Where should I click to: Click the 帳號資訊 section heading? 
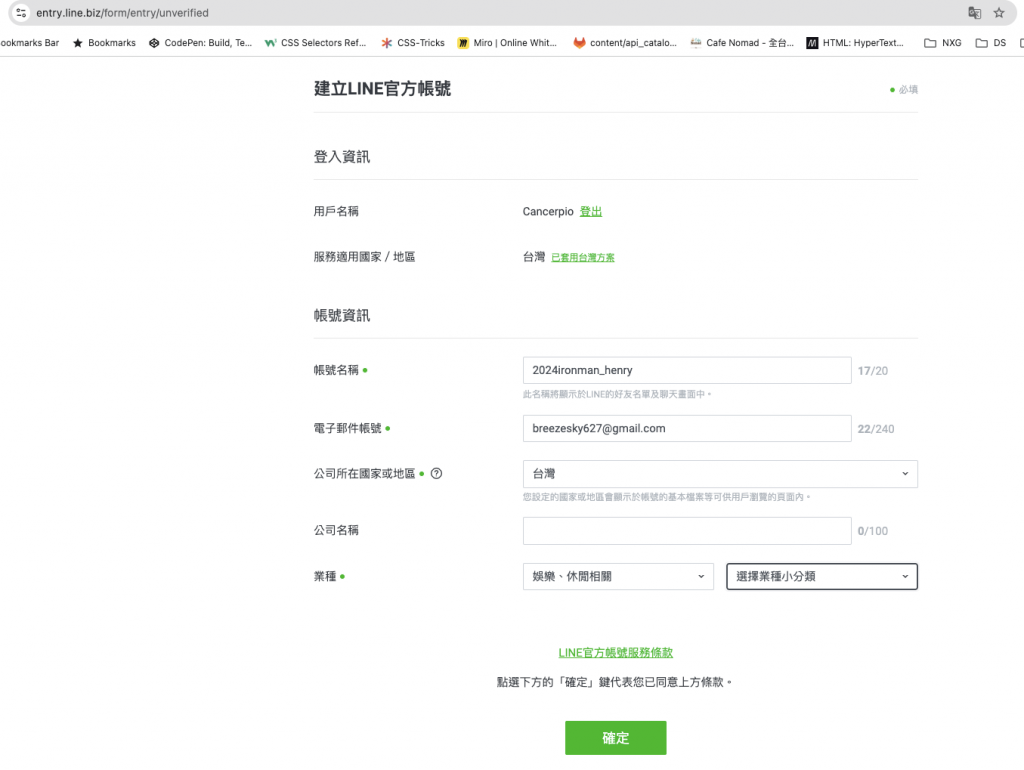342,315
